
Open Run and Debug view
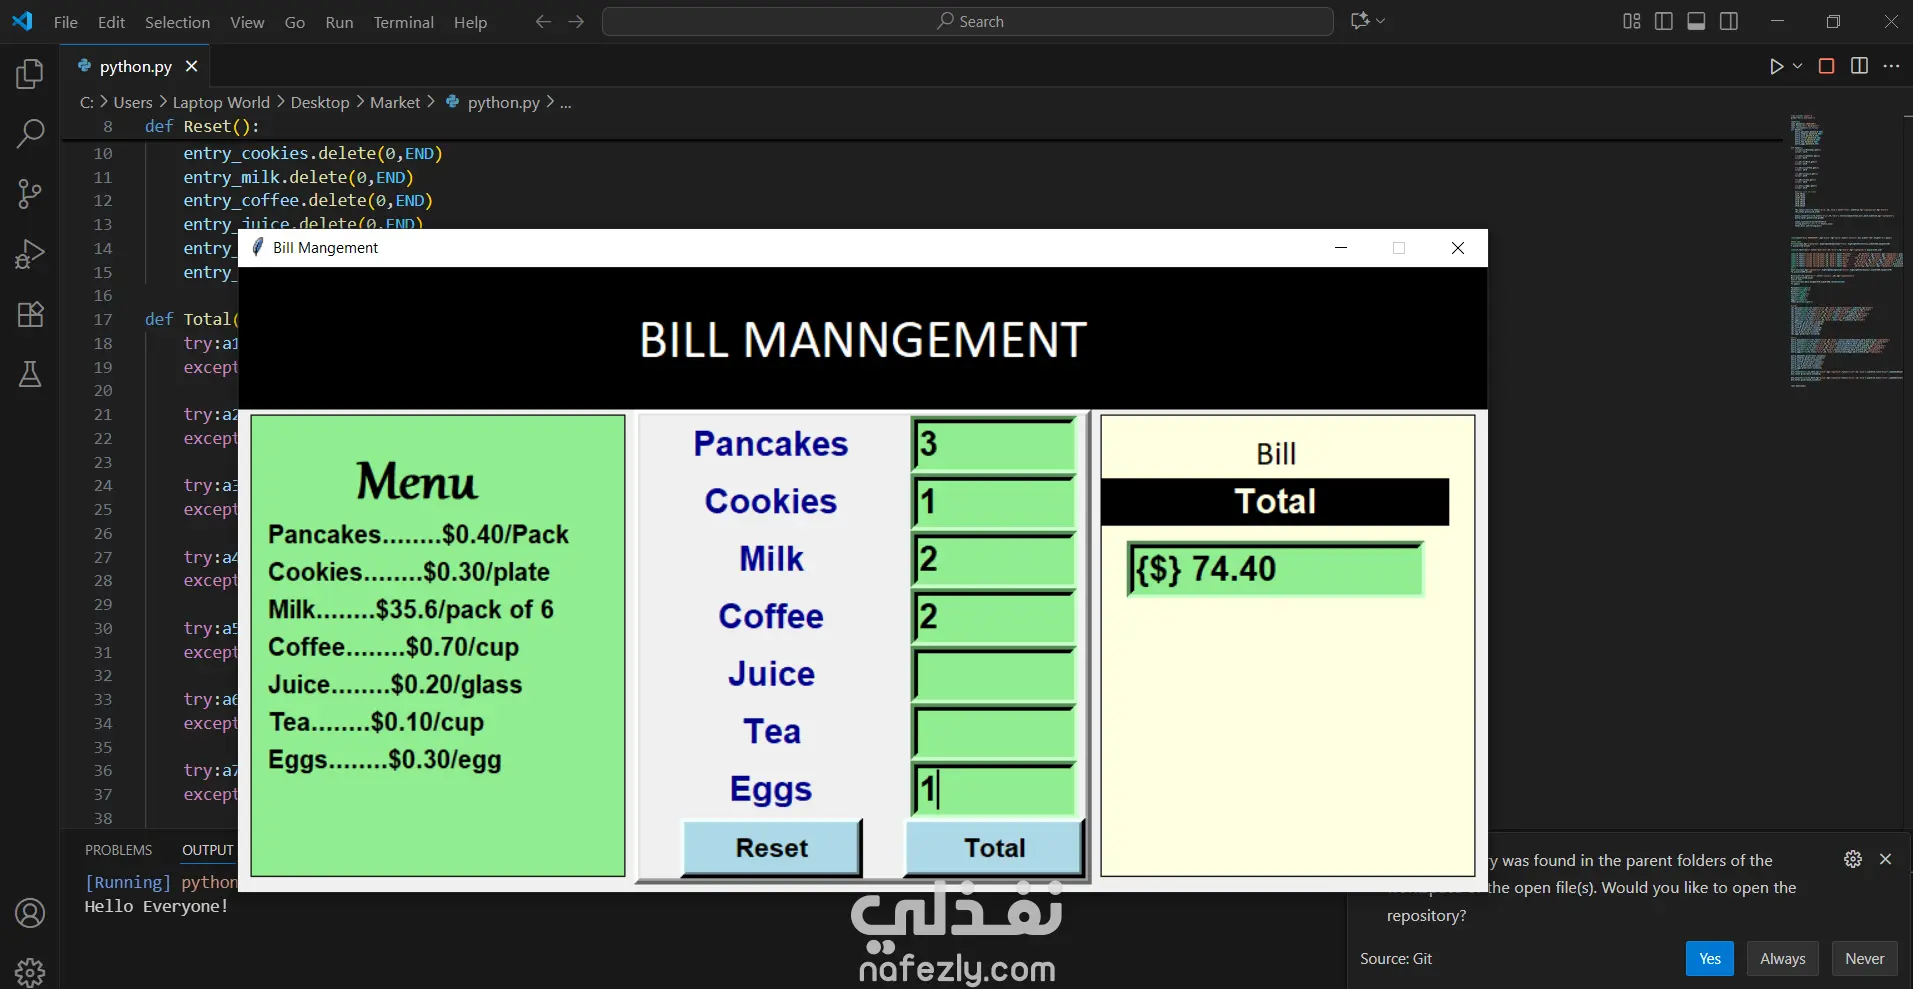pos(30,254)
